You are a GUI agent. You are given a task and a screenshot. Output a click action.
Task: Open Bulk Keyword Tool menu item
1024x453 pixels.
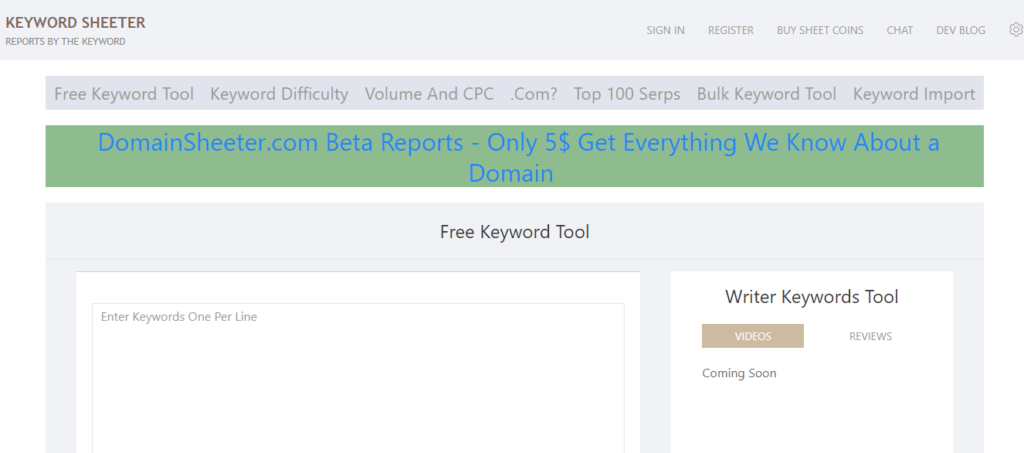click(767, 94)
